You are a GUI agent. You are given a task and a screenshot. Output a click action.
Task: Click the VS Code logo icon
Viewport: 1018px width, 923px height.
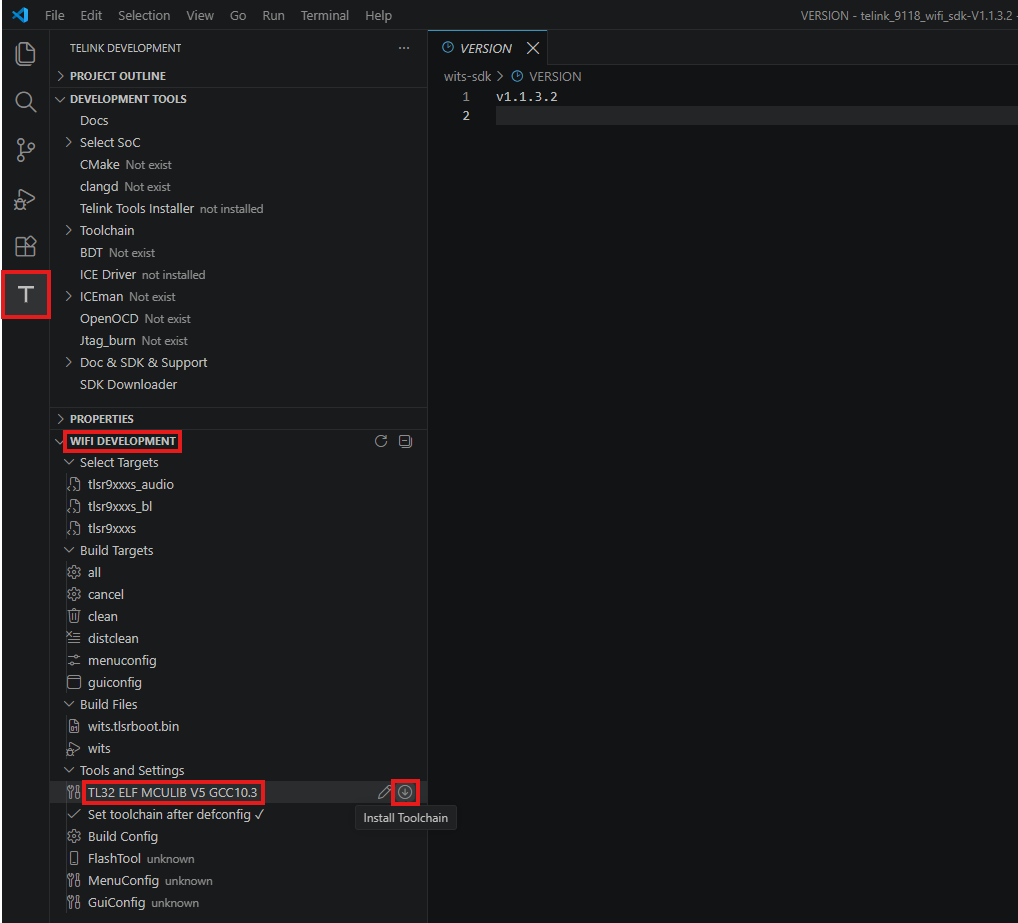[x=20, y=15]
